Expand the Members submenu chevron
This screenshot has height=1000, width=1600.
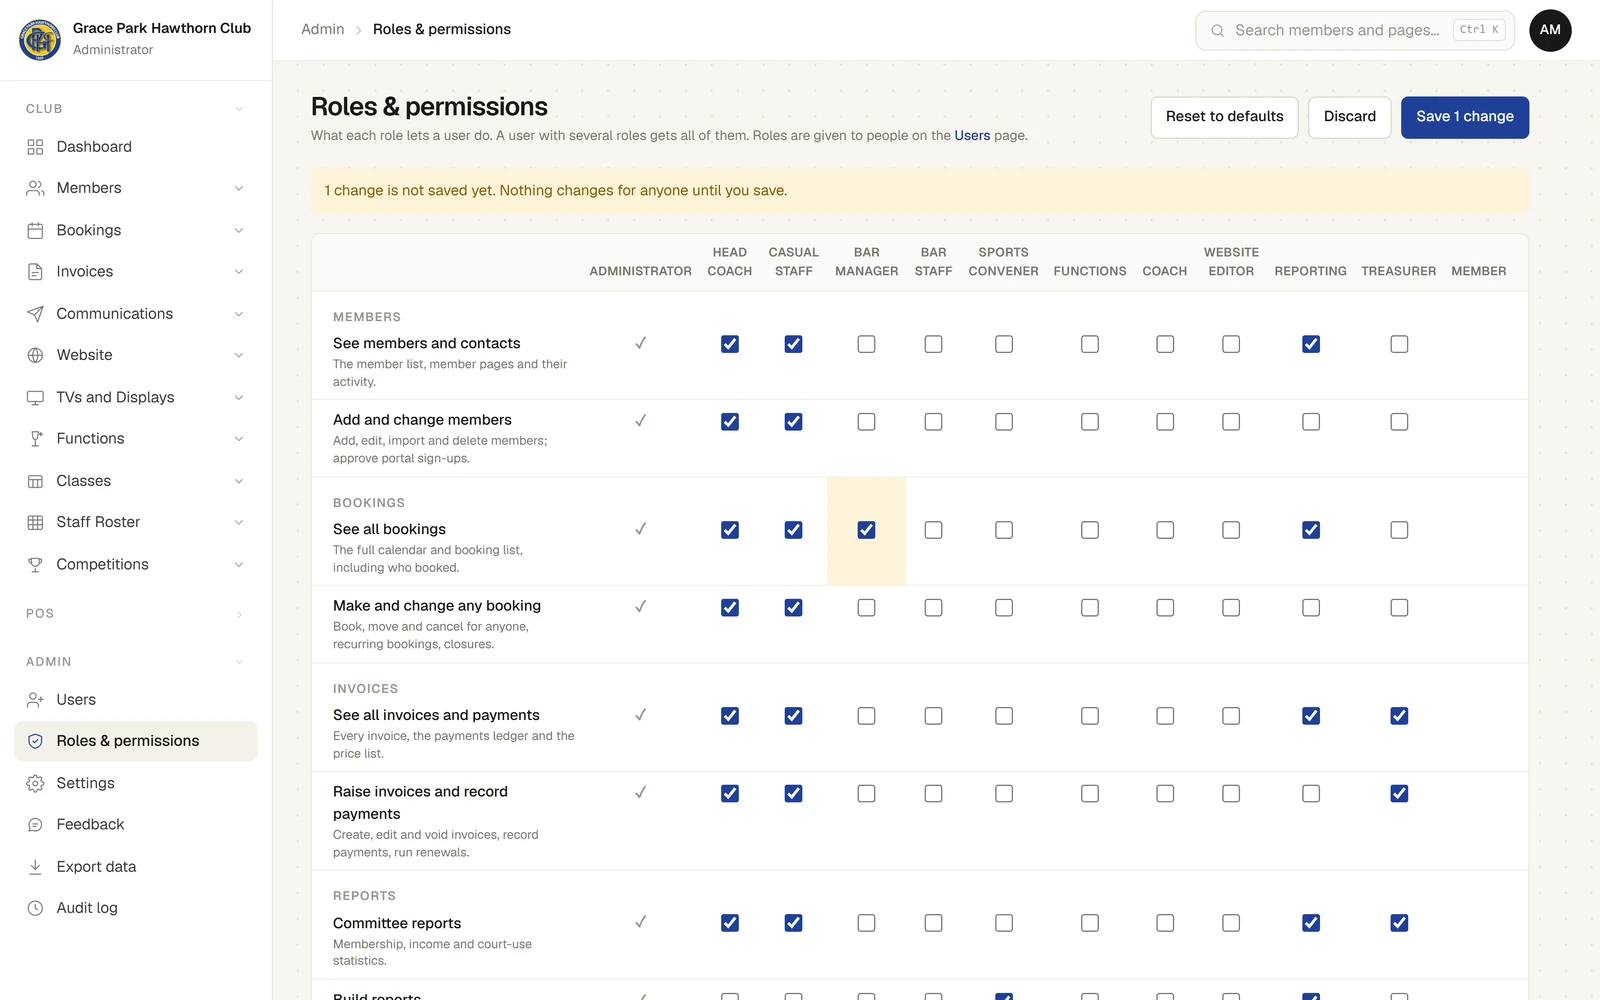(239, 188)
